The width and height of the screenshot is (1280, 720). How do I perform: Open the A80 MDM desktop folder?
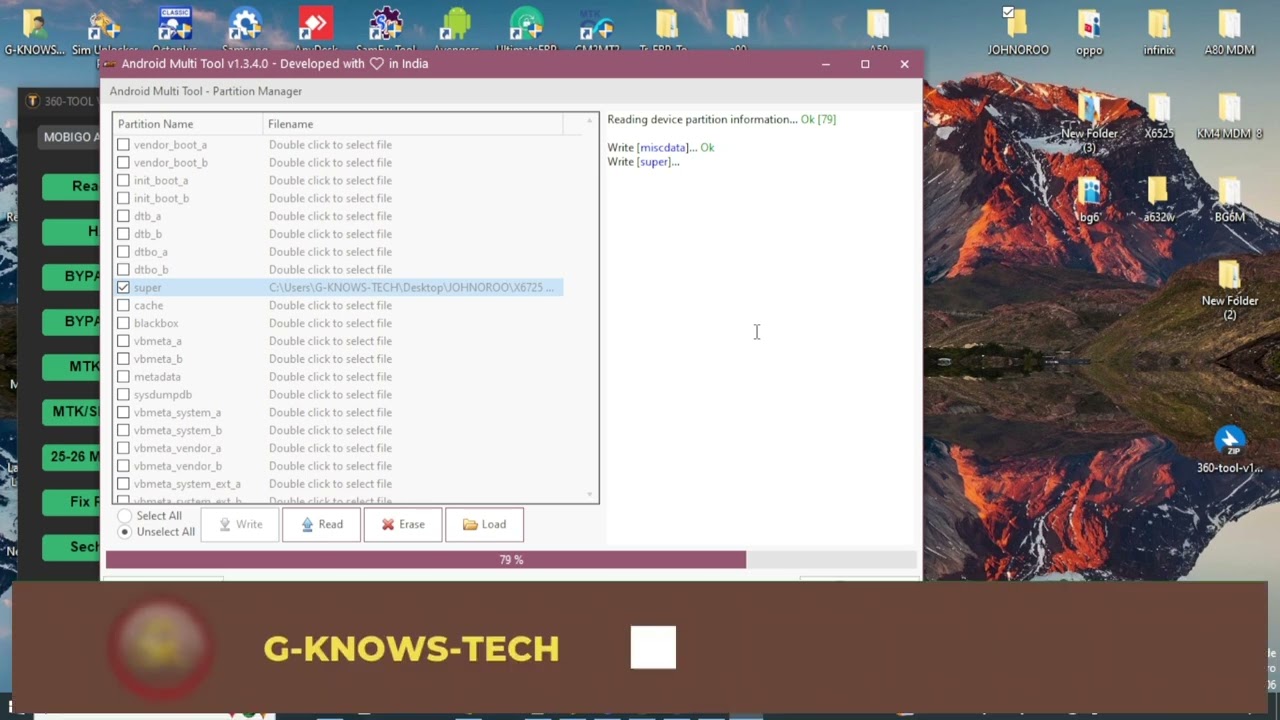pyautogui.click(x=1229, y=32)
